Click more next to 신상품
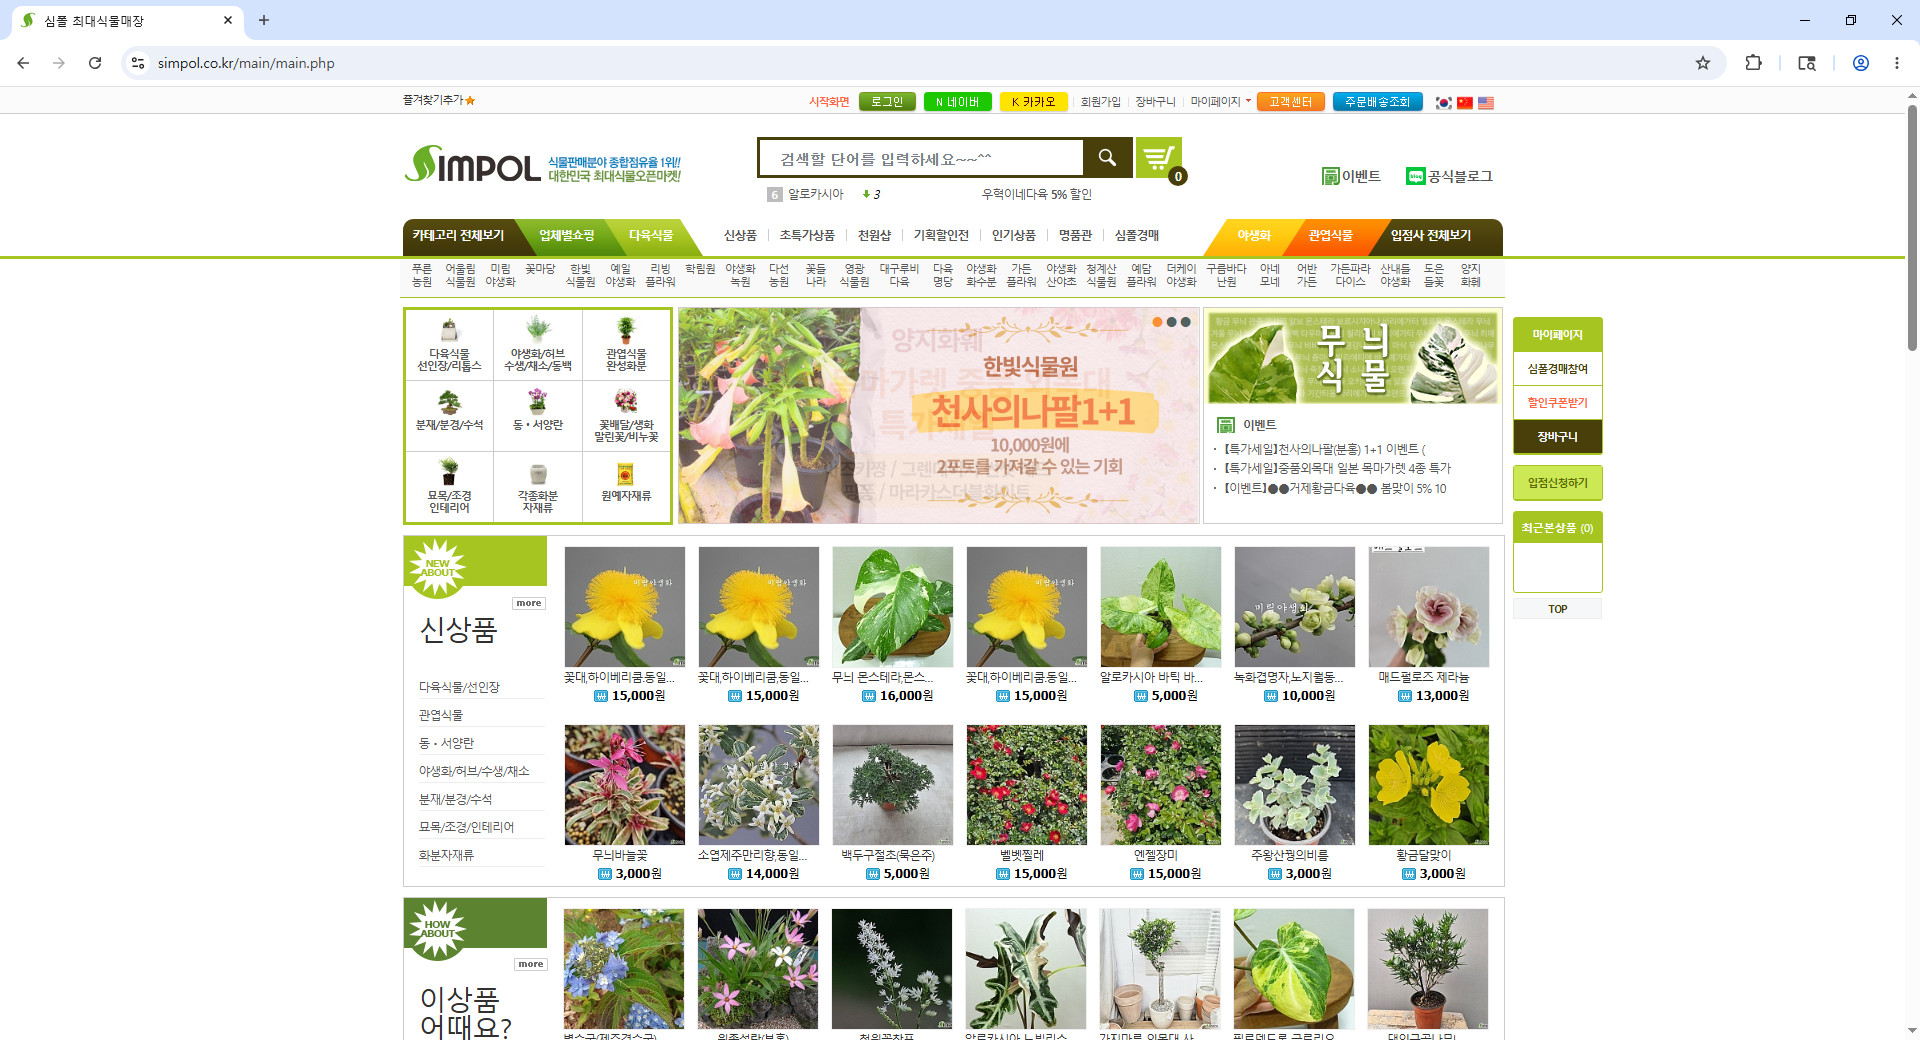1920x1040 pixels. [529, 603]
